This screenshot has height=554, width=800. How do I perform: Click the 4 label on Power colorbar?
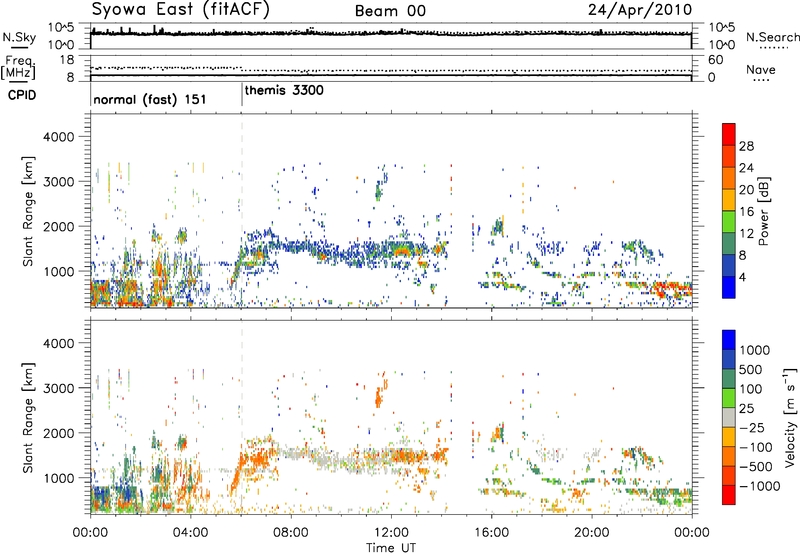(743, 277)
